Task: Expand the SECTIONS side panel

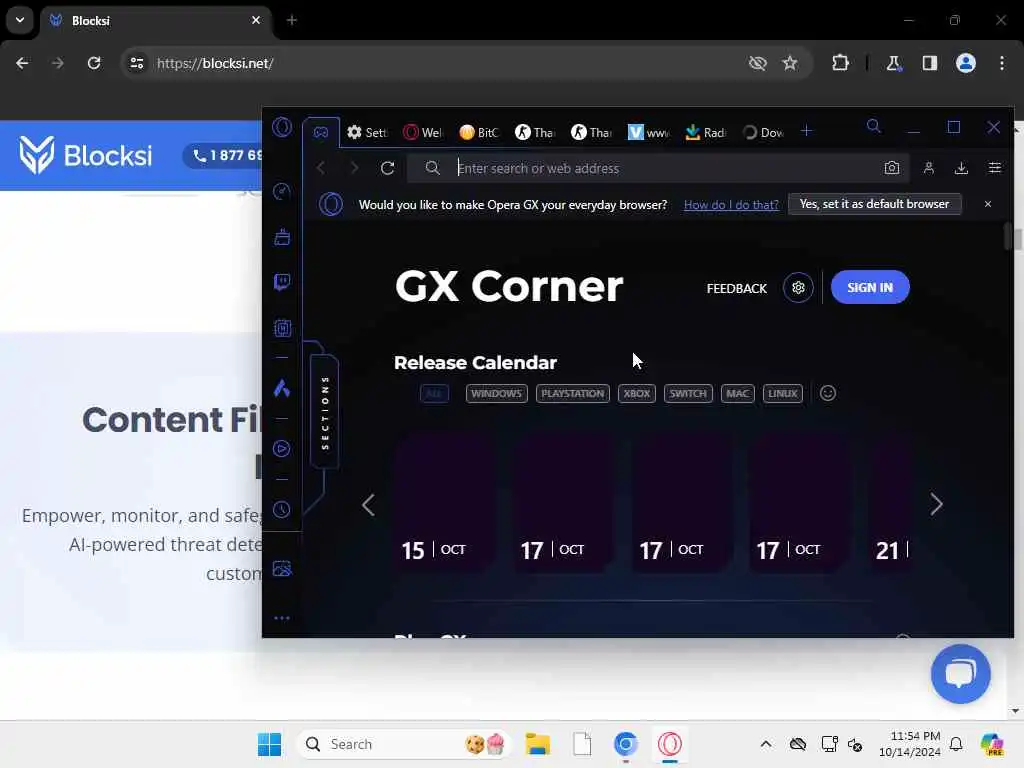Action: [325, 411]
